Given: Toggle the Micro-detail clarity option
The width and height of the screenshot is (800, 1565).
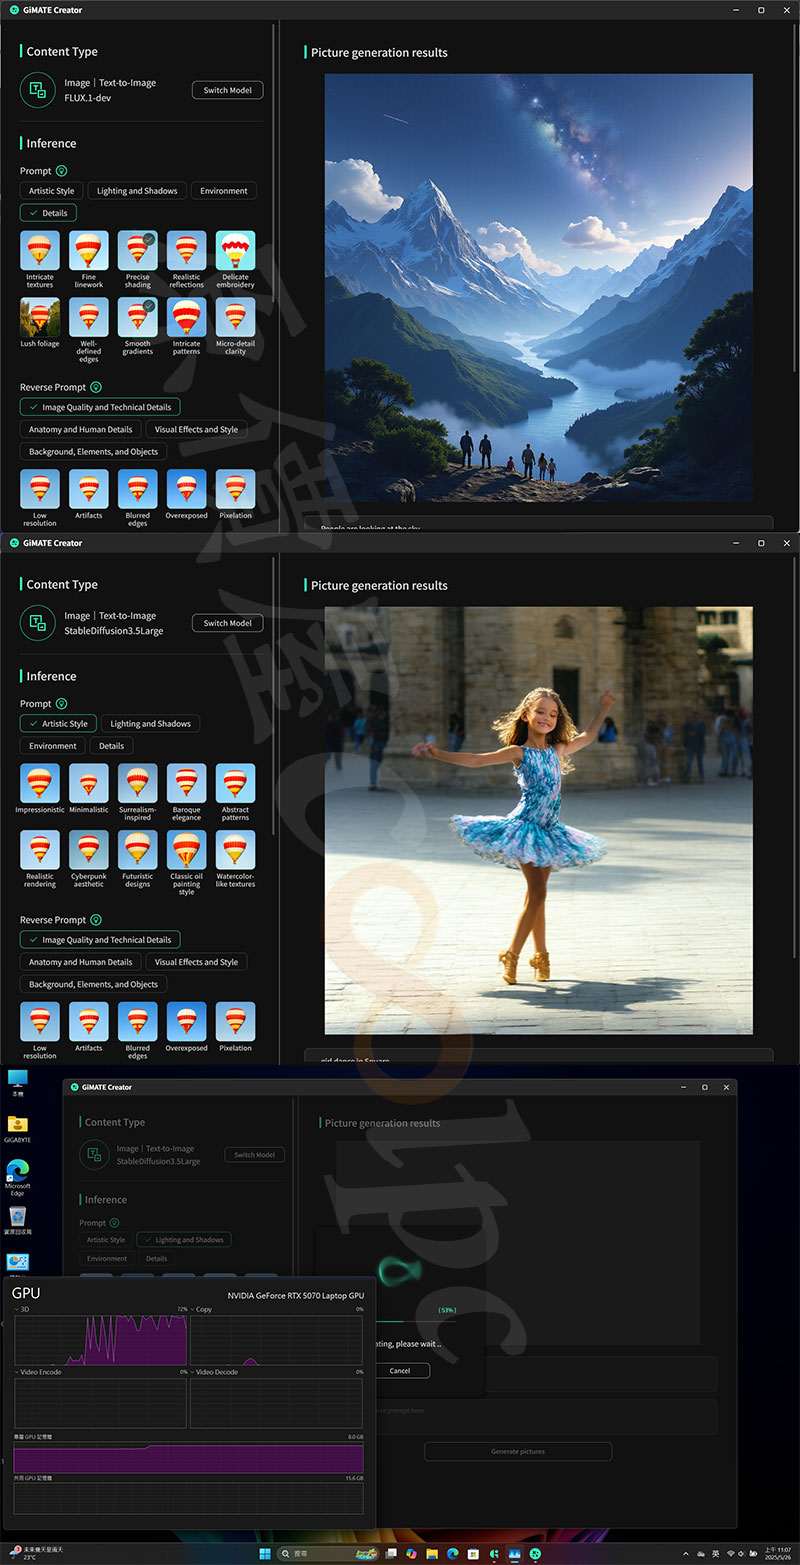Looking at the screenshot, I should pyautogui.click(x=235, y=317).
